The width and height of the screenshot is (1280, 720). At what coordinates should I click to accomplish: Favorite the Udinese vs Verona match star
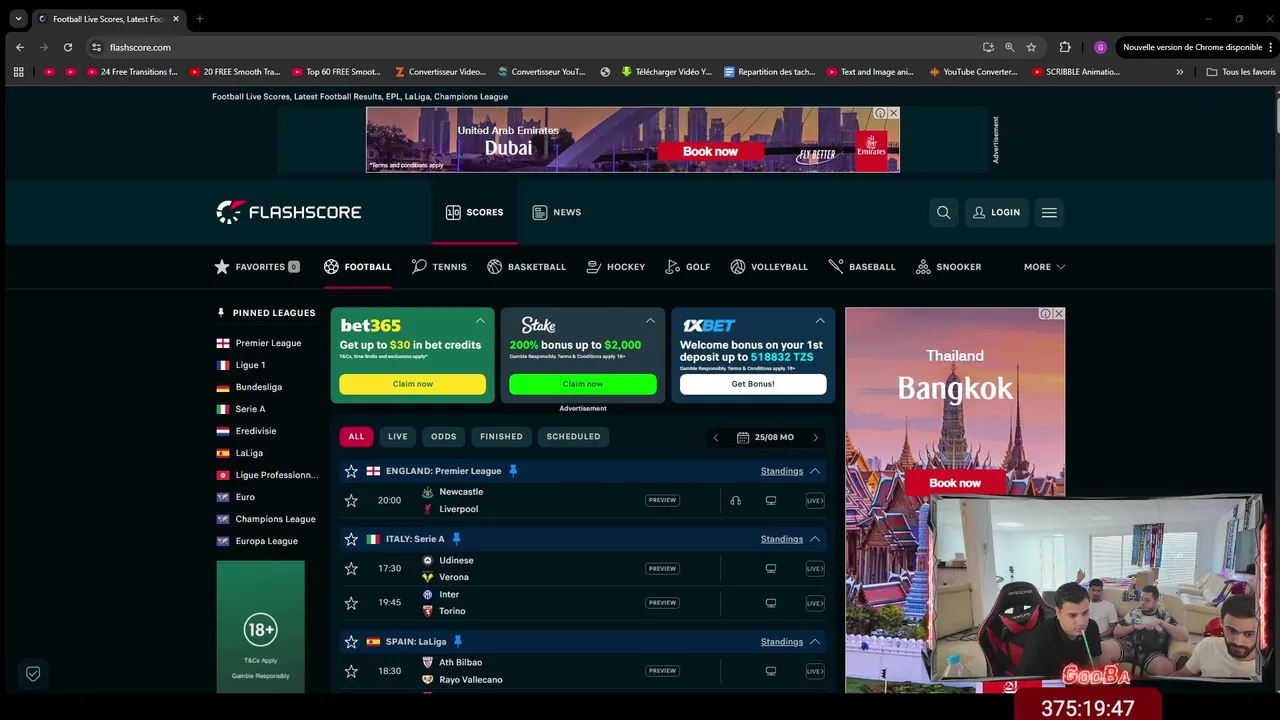(351, 568)
